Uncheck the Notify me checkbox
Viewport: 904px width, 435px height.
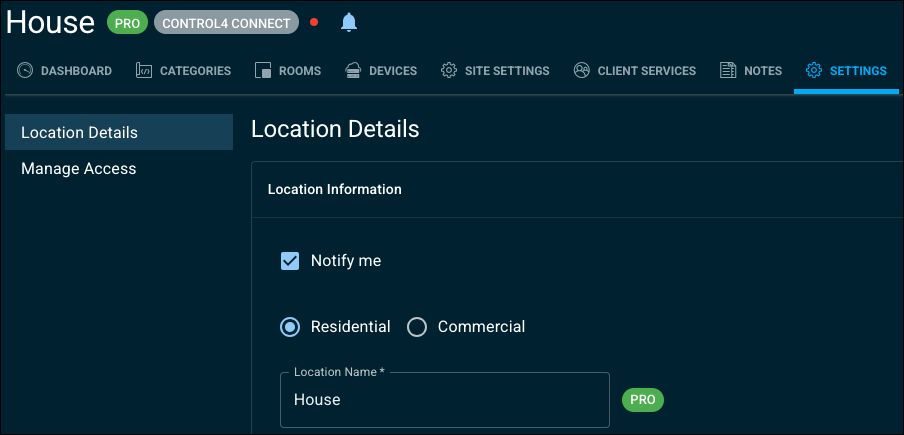click(x=290, y=261)
